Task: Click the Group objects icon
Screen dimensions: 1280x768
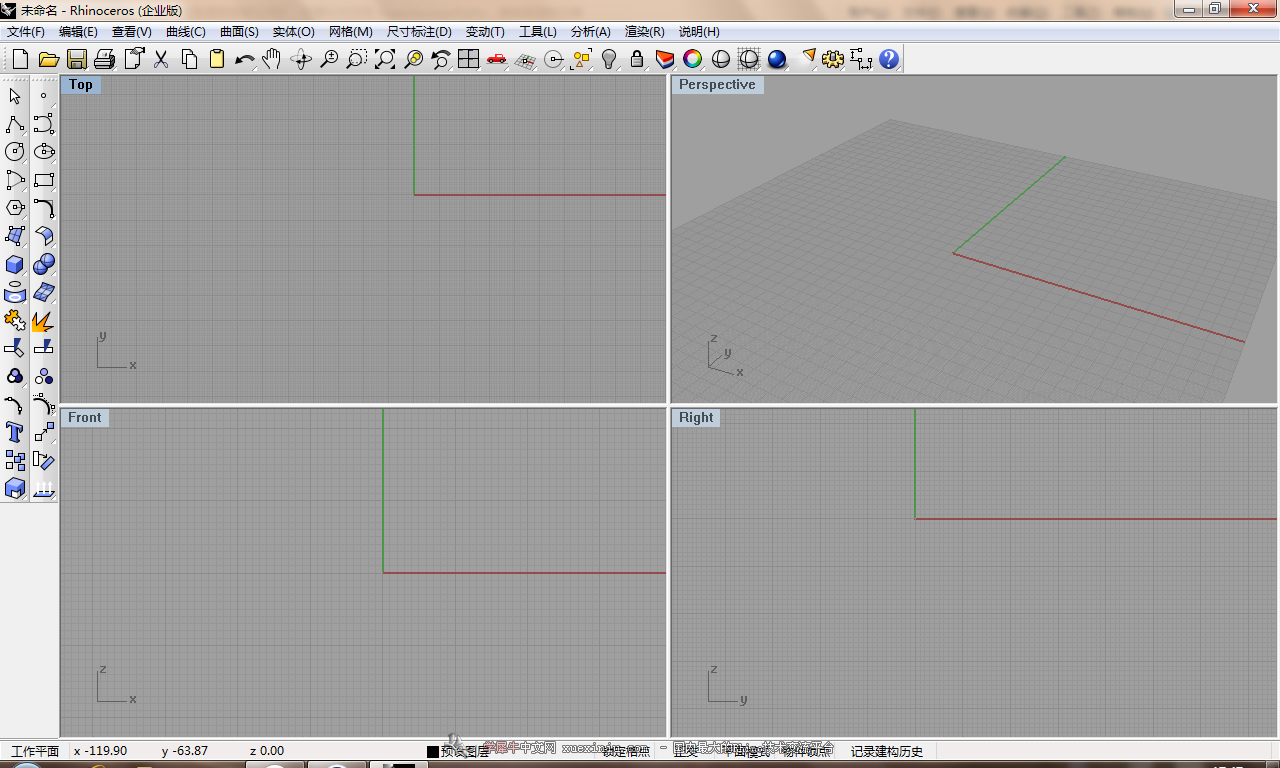Action: (x=15, y=377)
